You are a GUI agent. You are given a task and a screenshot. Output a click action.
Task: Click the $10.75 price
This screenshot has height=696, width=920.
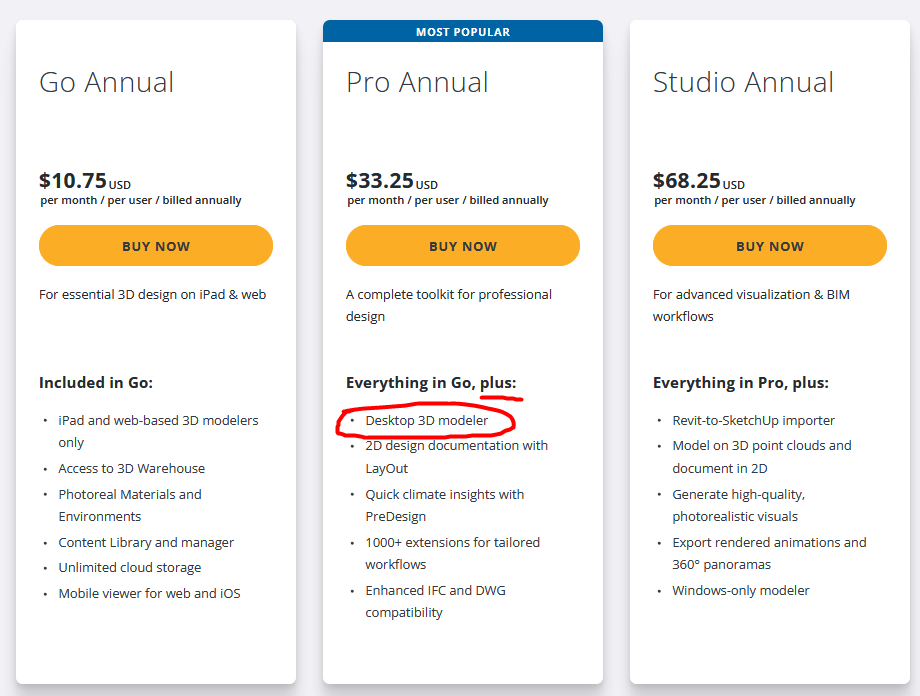click(x=73, y=181)
